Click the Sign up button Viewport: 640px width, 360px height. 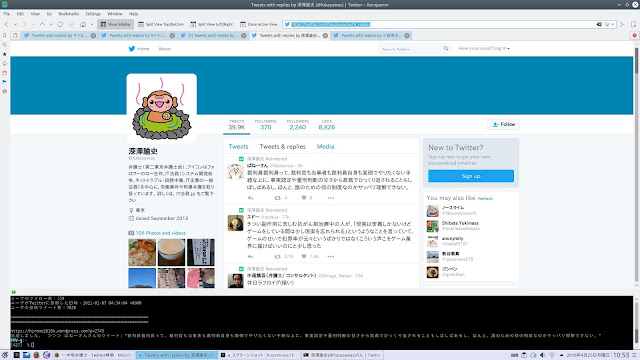pyautogui.click(x=471, y=176)
